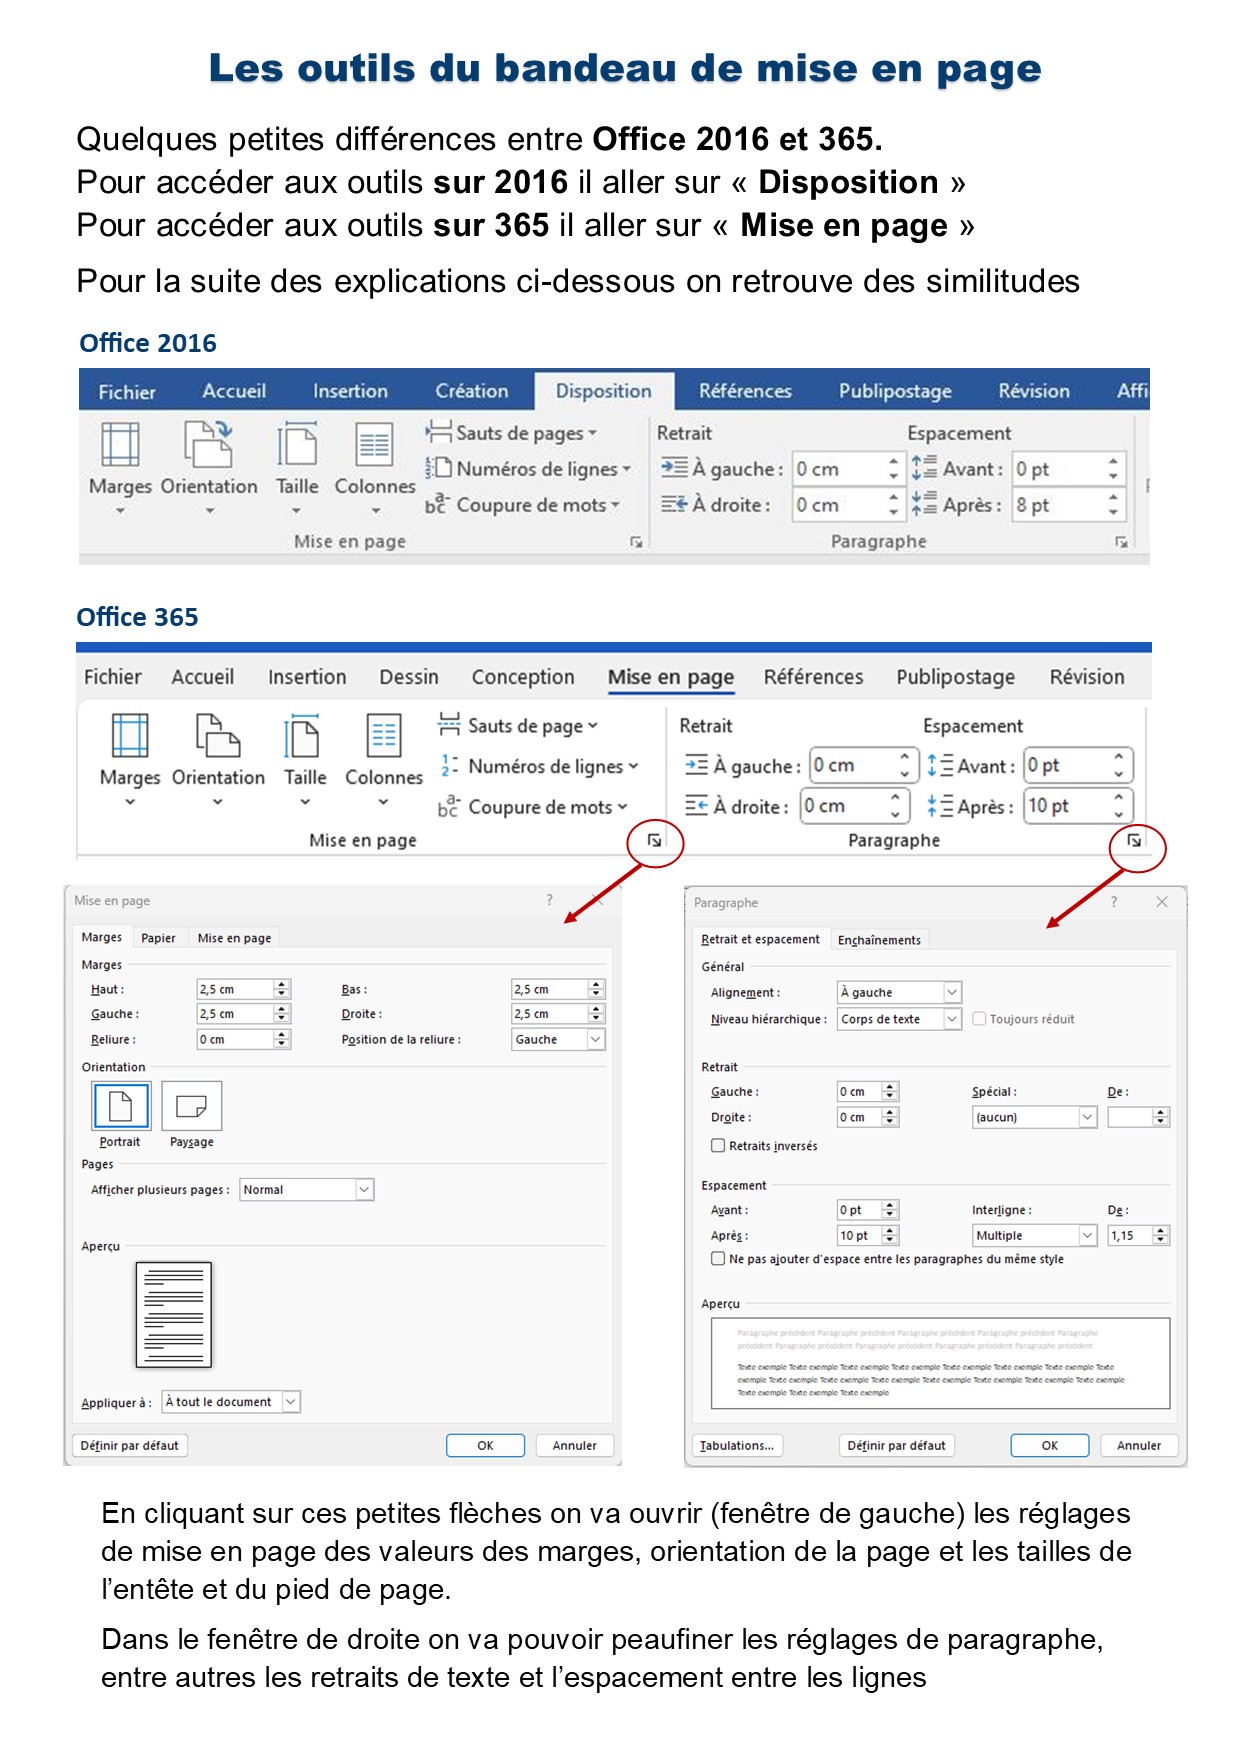Adjust the Bas margin spinner
Viewport: 1240px width, 1754px height.
(597, 989)
